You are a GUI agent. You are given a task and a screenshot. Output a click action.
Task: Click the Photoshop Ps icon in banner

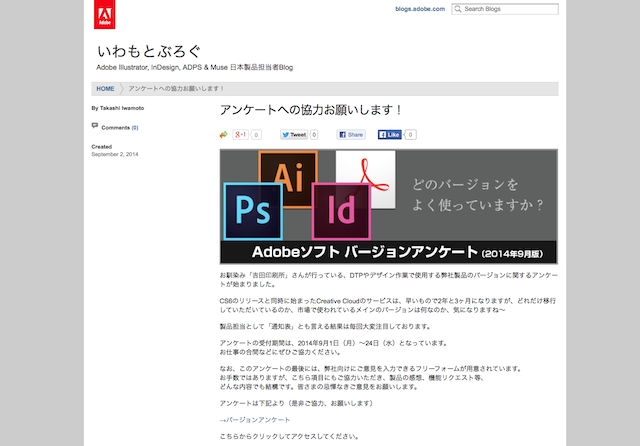(253, 211)
